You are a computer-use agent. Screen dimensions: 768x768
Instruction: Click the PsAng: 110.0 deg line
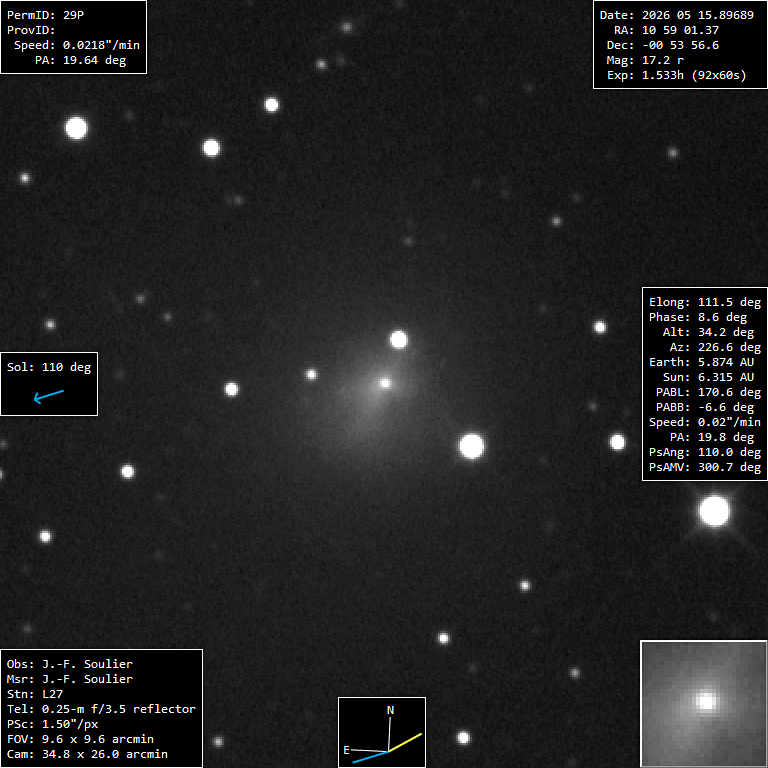705,452
